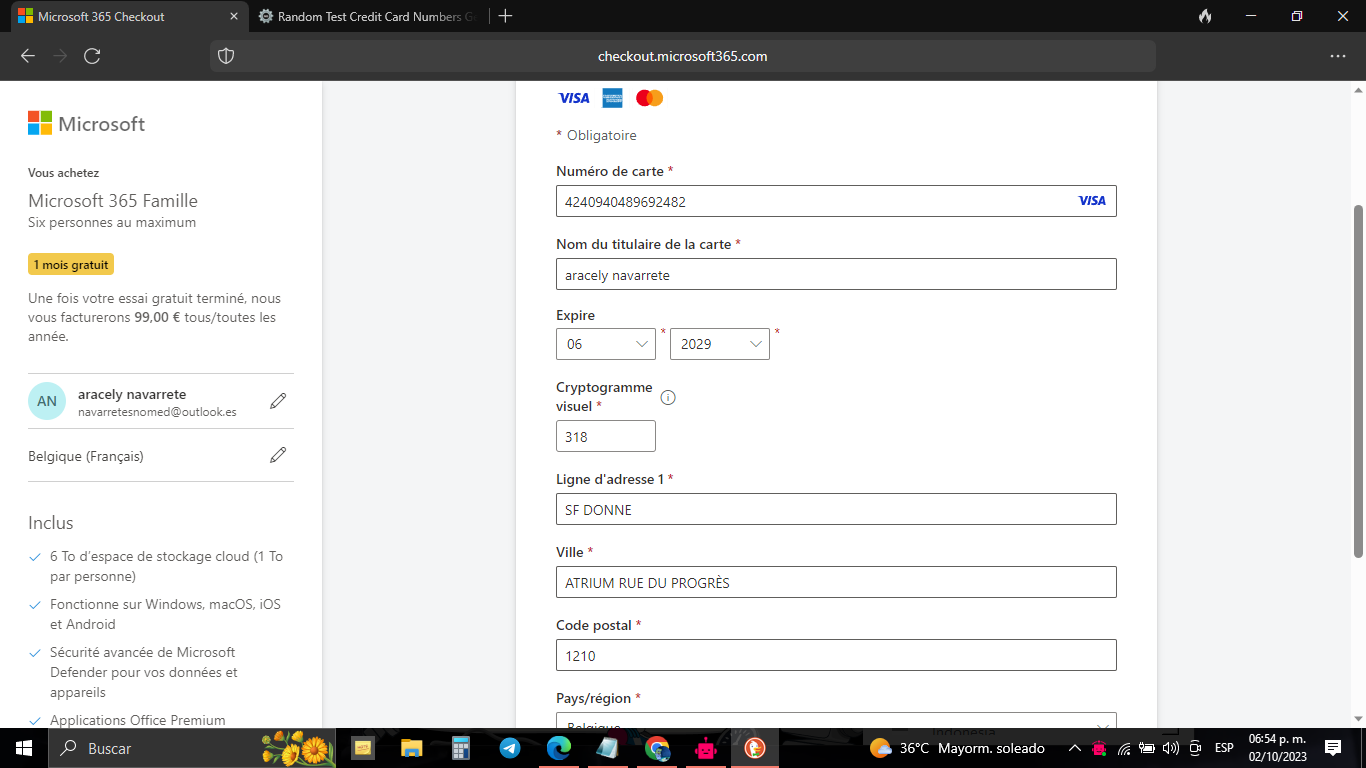Open the Pays/région dropdown

pos(836,721)
